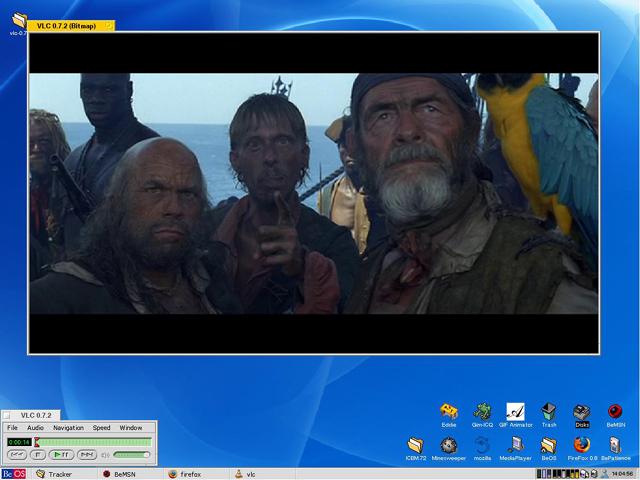This screenshot has width=640, height=480.
Task: Open the BeOS logo menu in the Deskbar
Action: point(14,474)
